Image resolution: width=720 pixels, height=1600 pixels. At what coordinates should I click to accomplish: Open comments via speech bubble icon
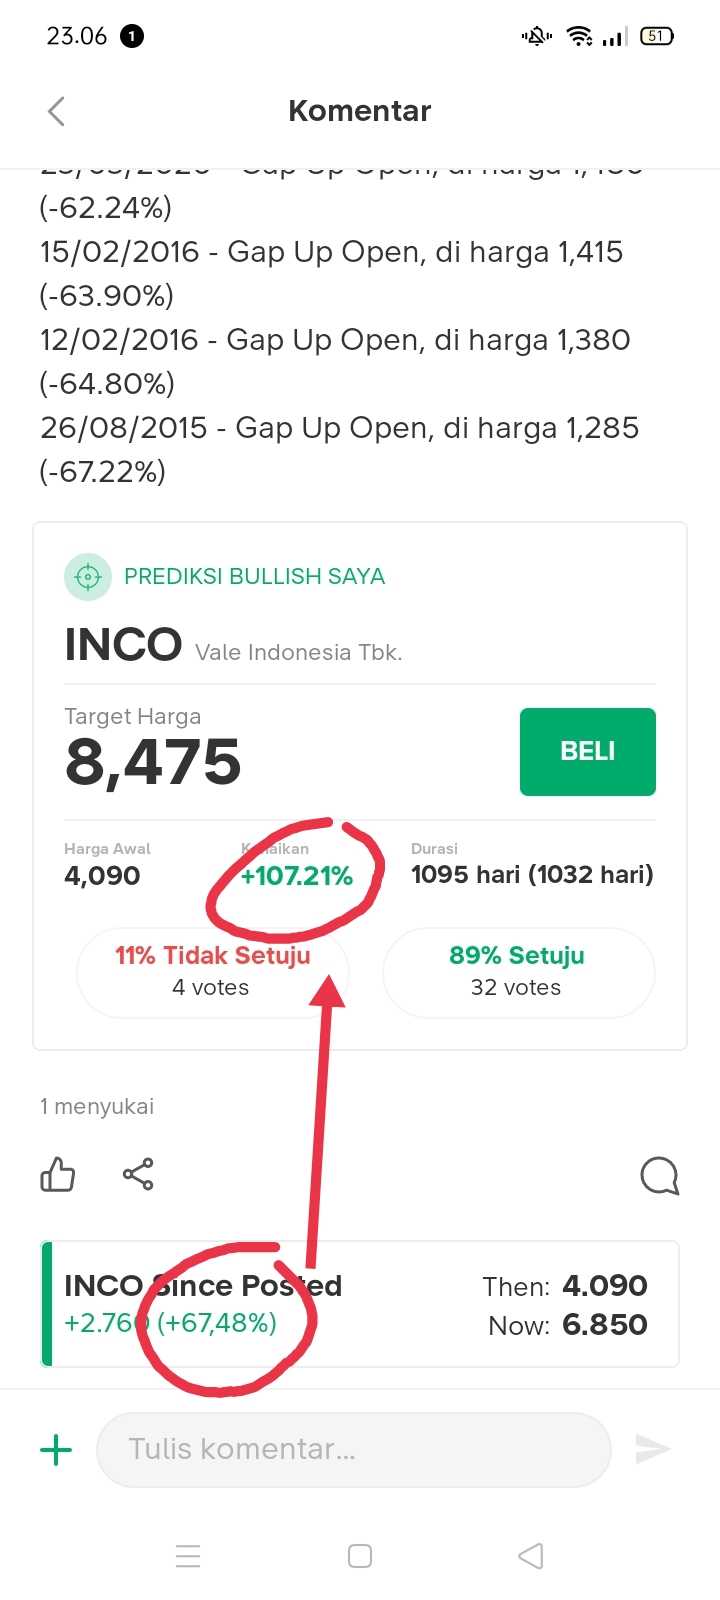pyautogui.click(x=659, y=1176)
